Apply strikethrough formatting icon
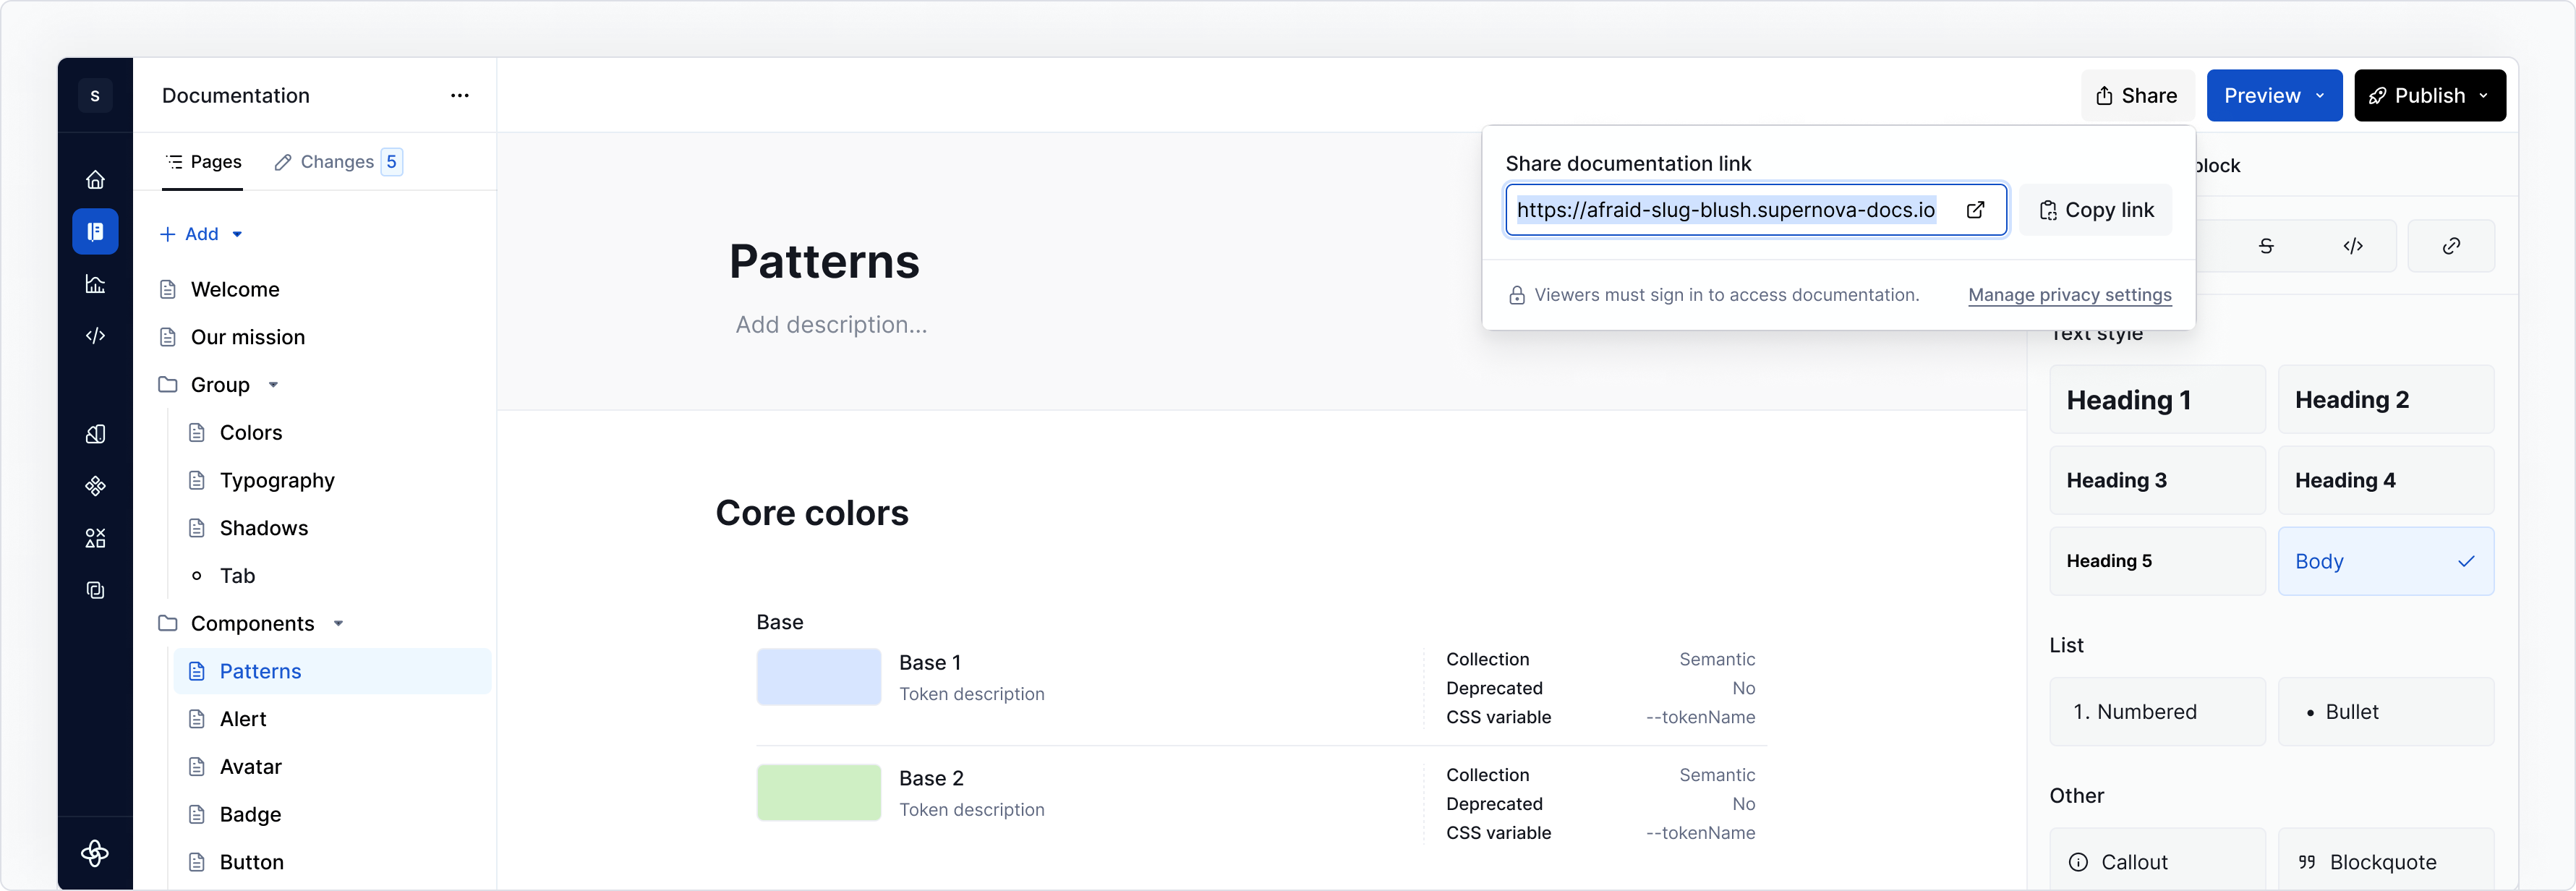 (2266, 246)
